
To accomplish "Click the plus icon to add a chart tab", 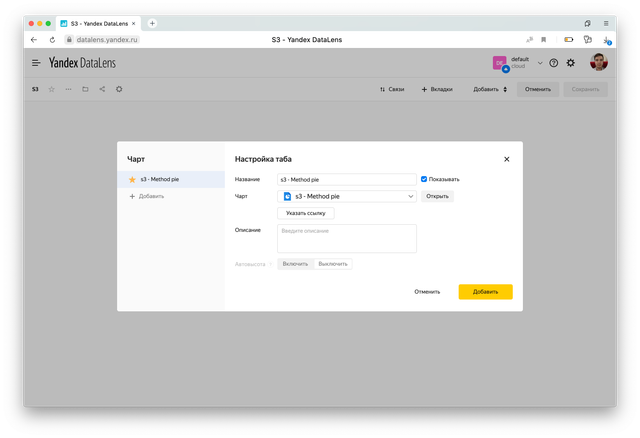I will click(x=131, y=196).
